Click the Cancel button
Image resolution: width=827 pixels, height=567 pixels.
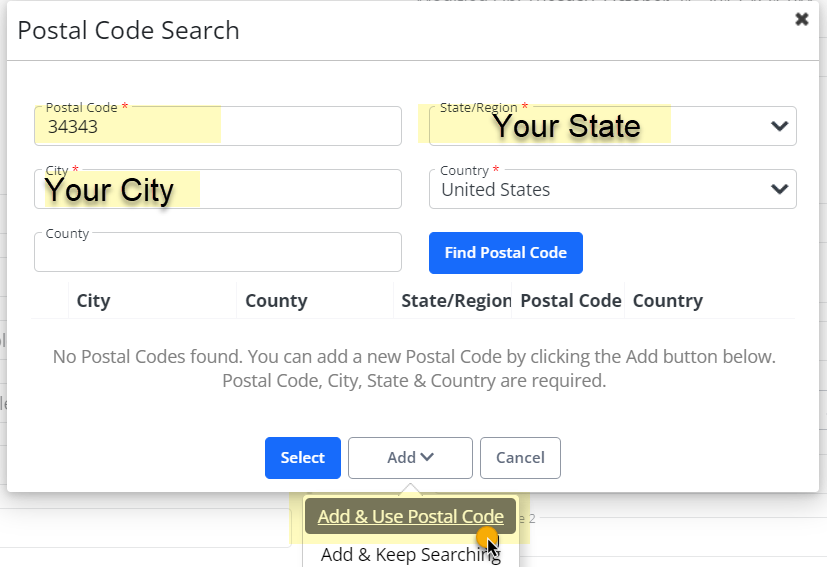point(520,458)
